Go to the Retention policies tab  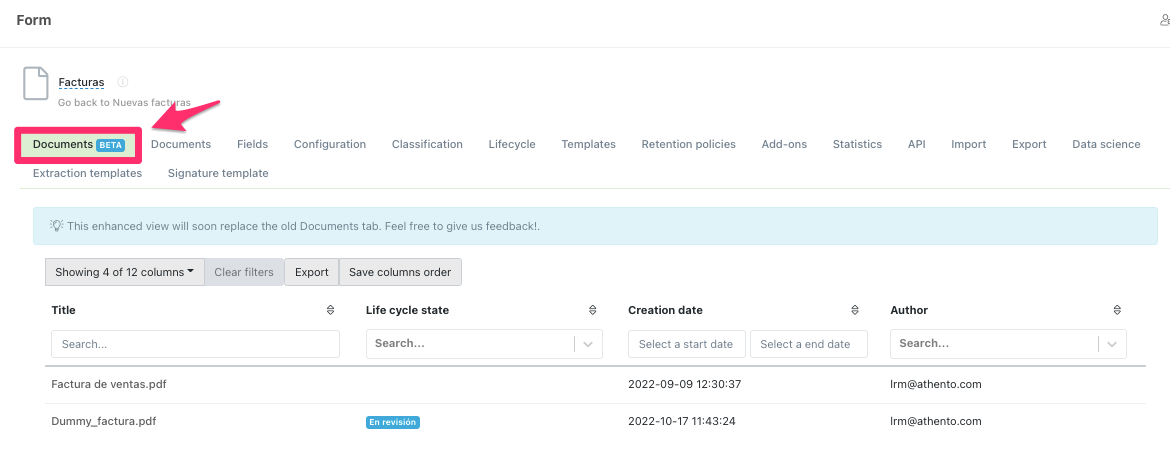click(x=688, y=144)
